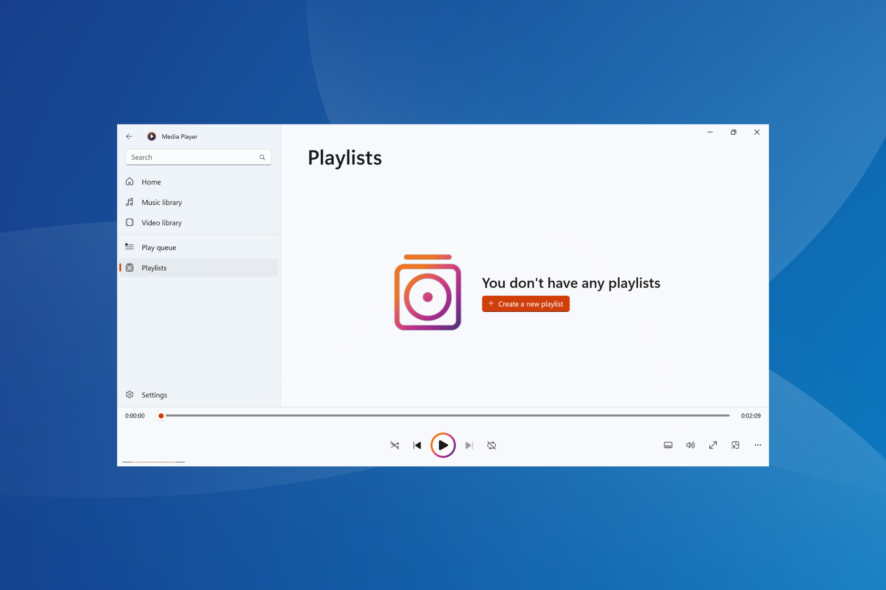The width and height of the screenshot is (886, 590).
Task: Click the back arrow in Media Player
Action: pos(129,136)
